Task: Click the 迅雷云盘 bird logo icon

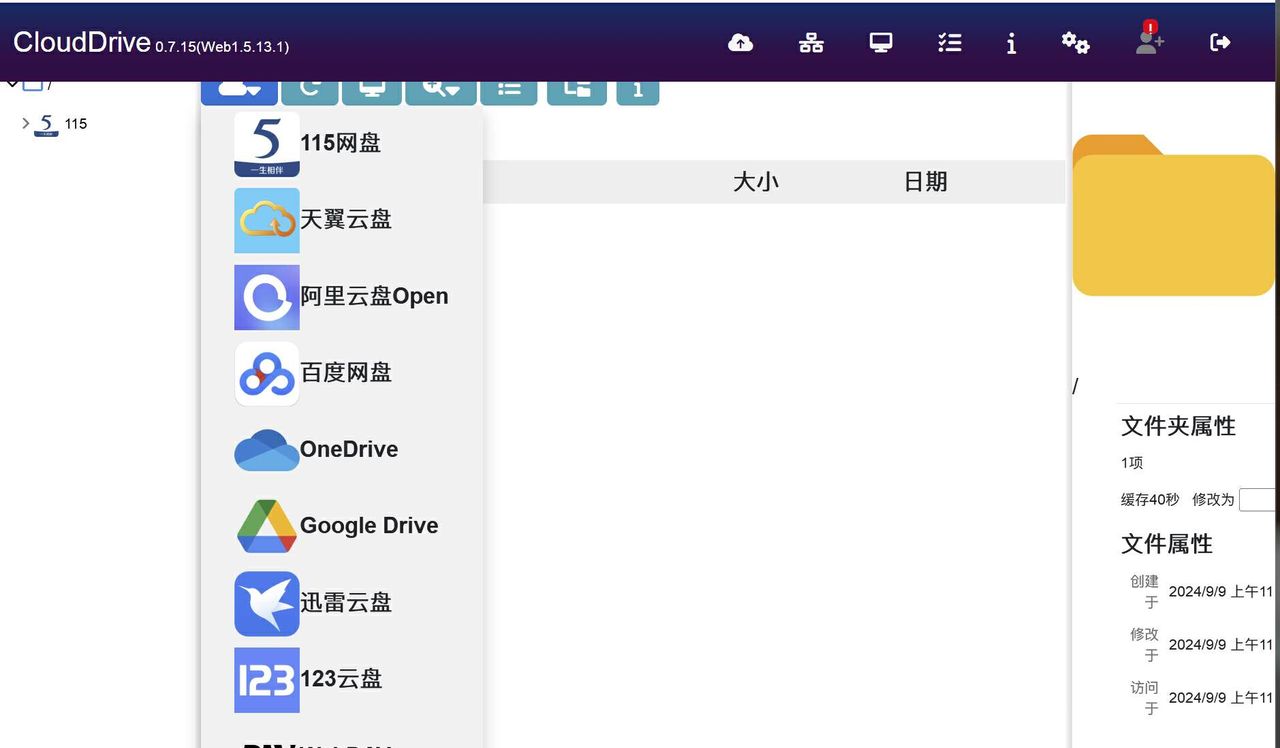Action: pos(267,603)
